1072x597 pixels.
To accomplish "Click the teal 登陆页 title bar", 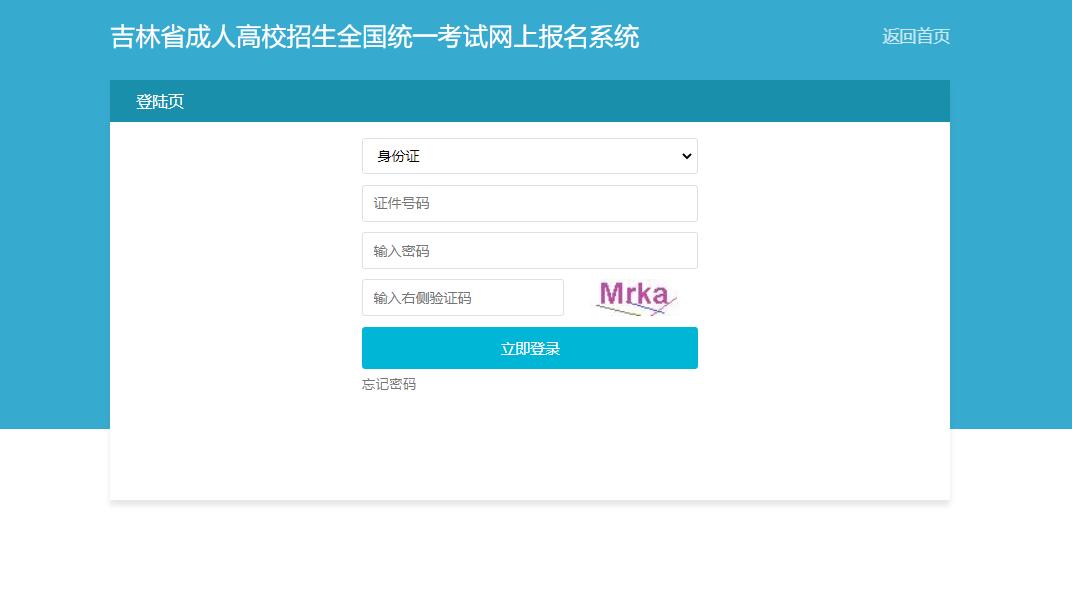I will (161, 101).
